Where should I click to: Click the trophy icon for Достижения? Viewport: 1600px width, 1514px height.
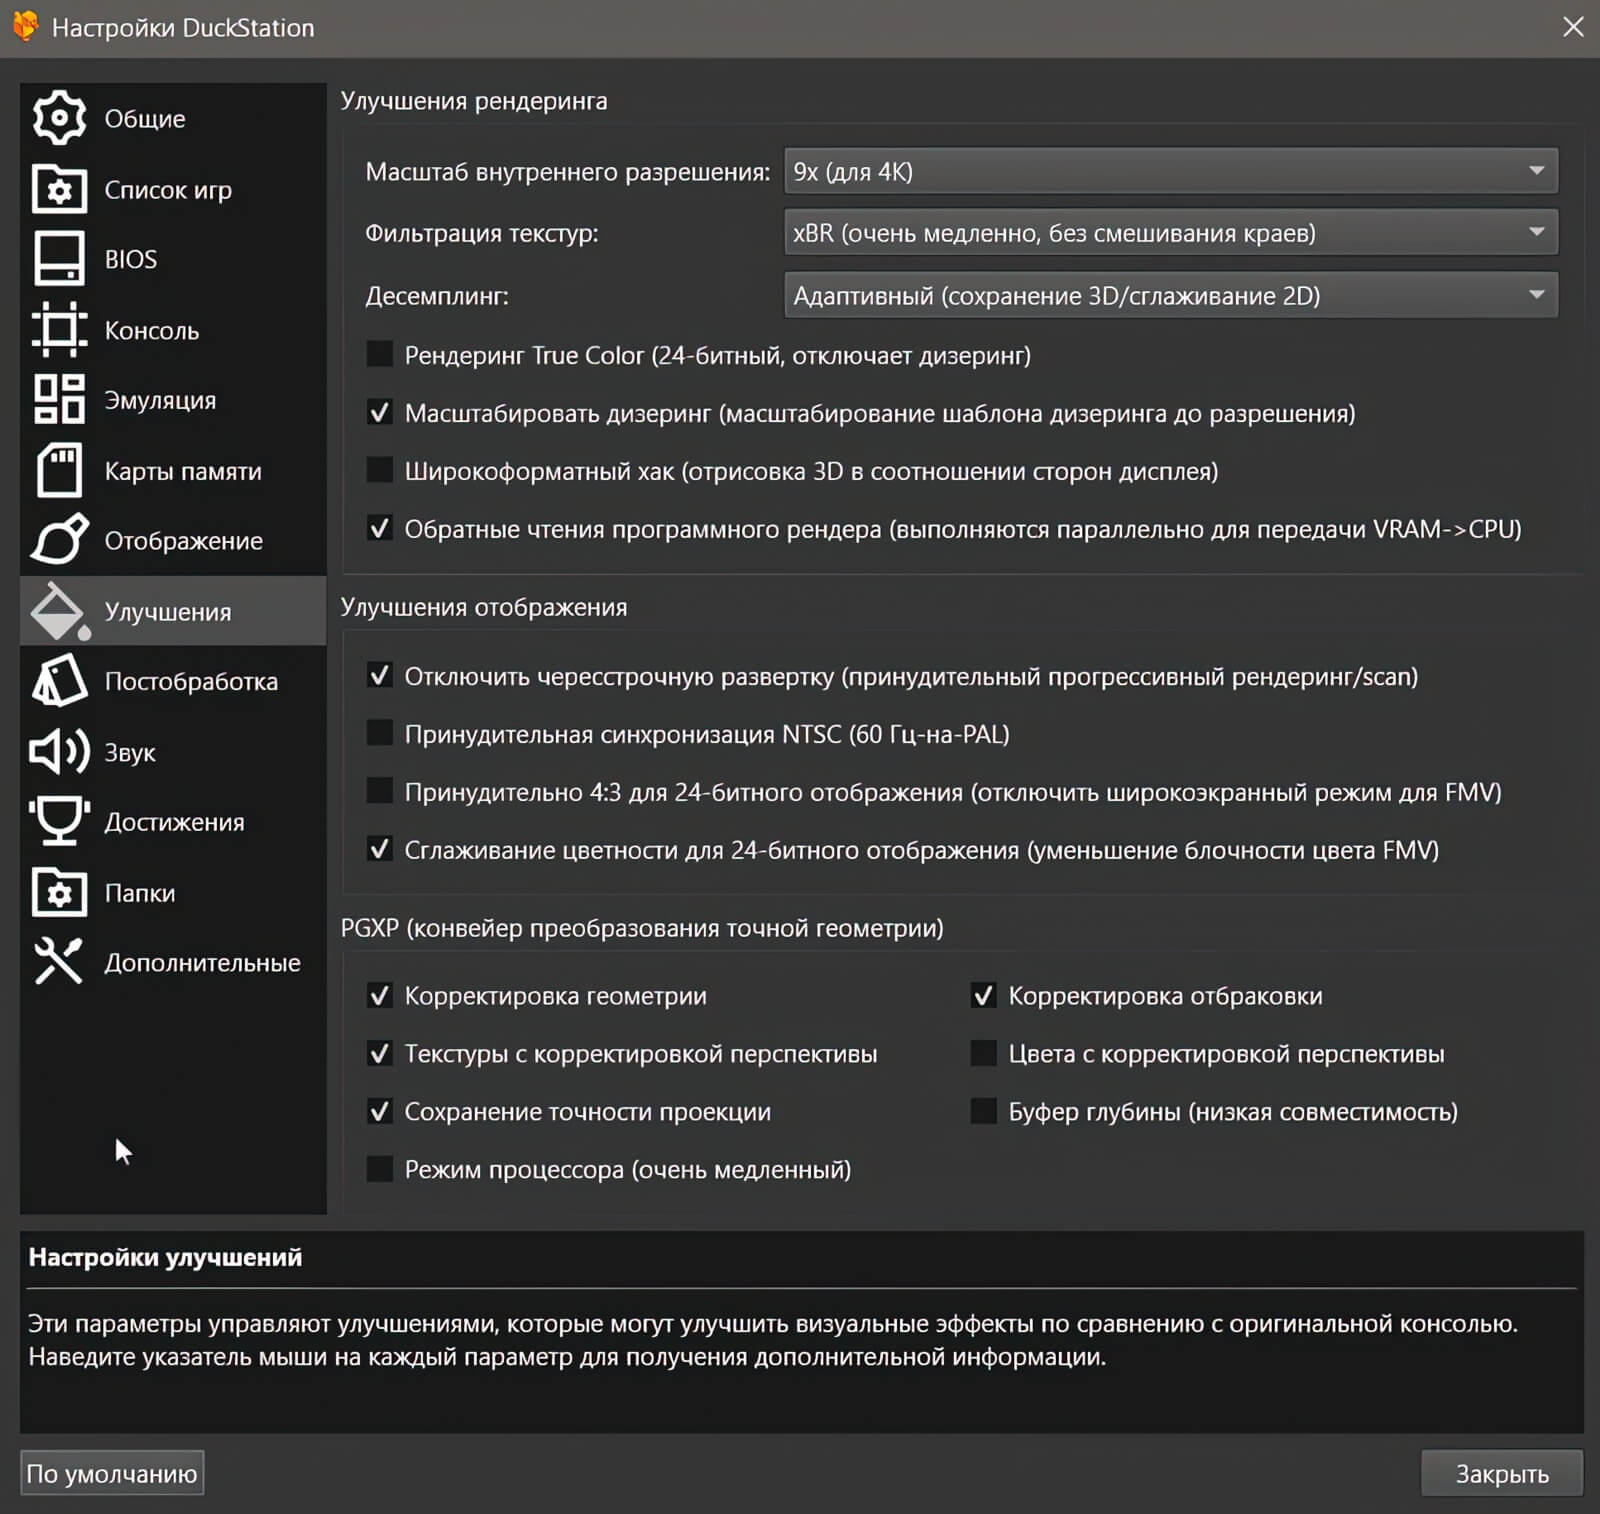tap(59, 822)
